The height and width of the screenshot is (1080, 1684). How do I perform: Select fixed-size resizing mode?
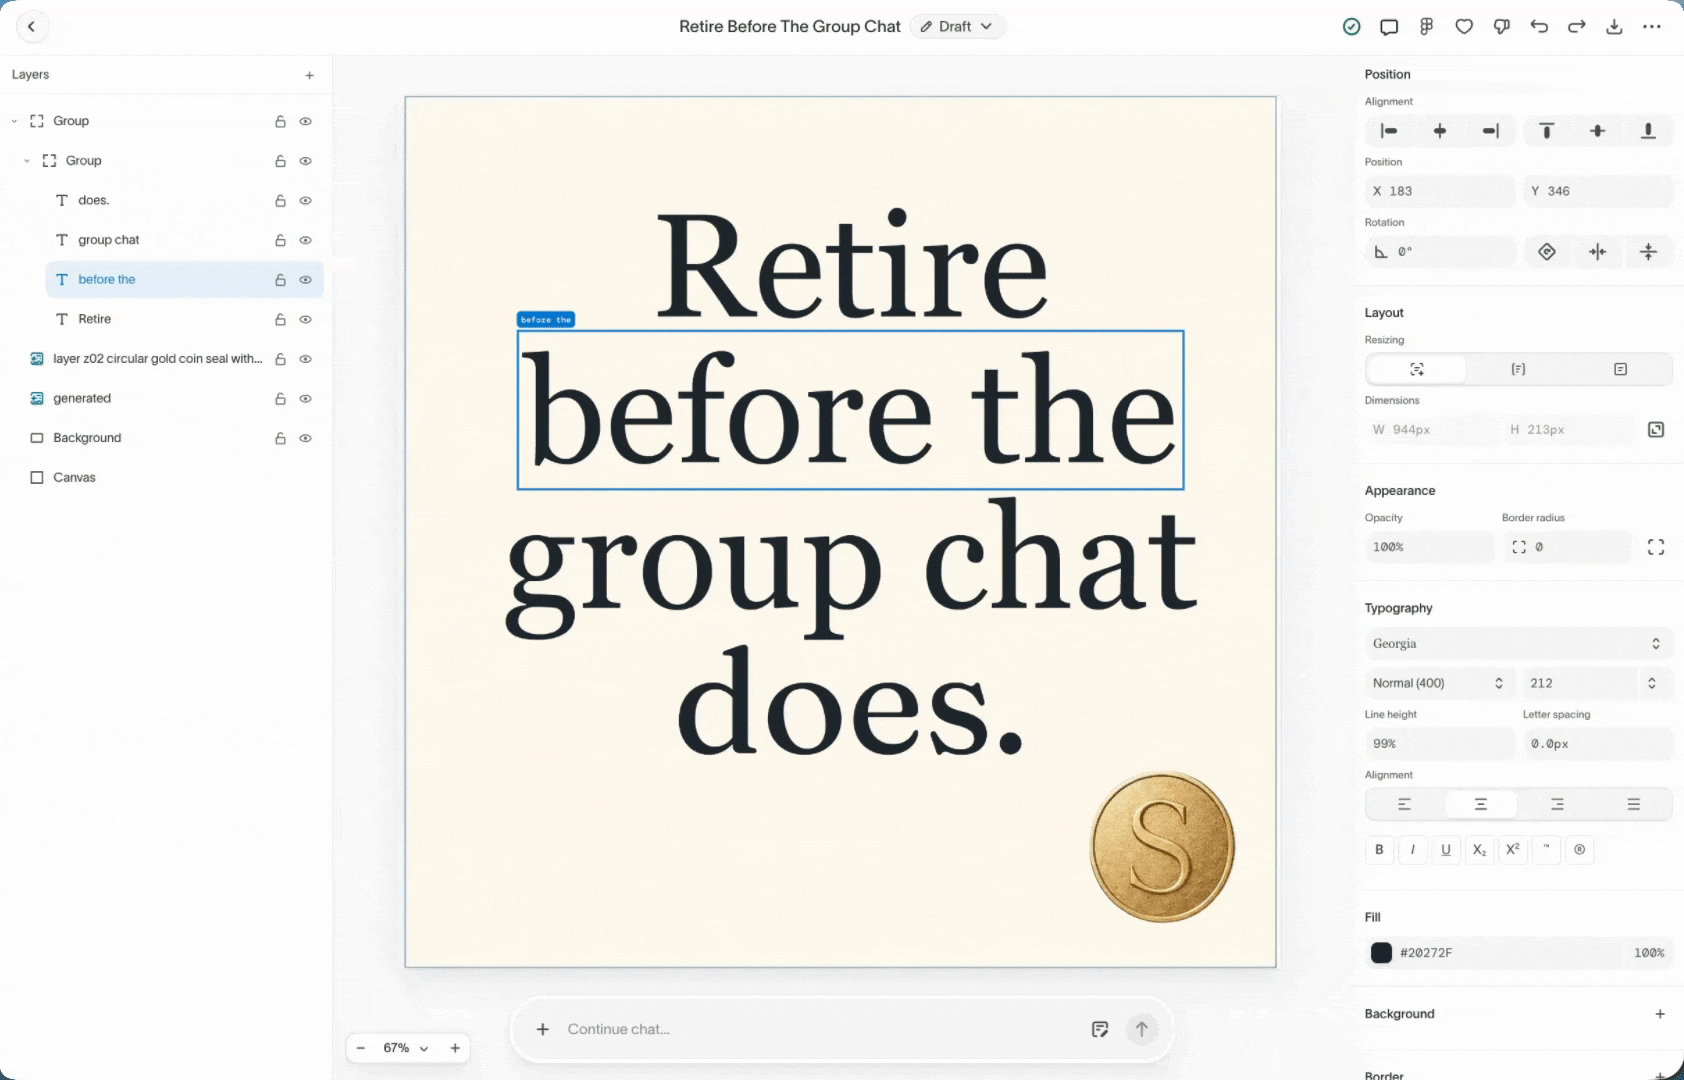(1620, 369)
